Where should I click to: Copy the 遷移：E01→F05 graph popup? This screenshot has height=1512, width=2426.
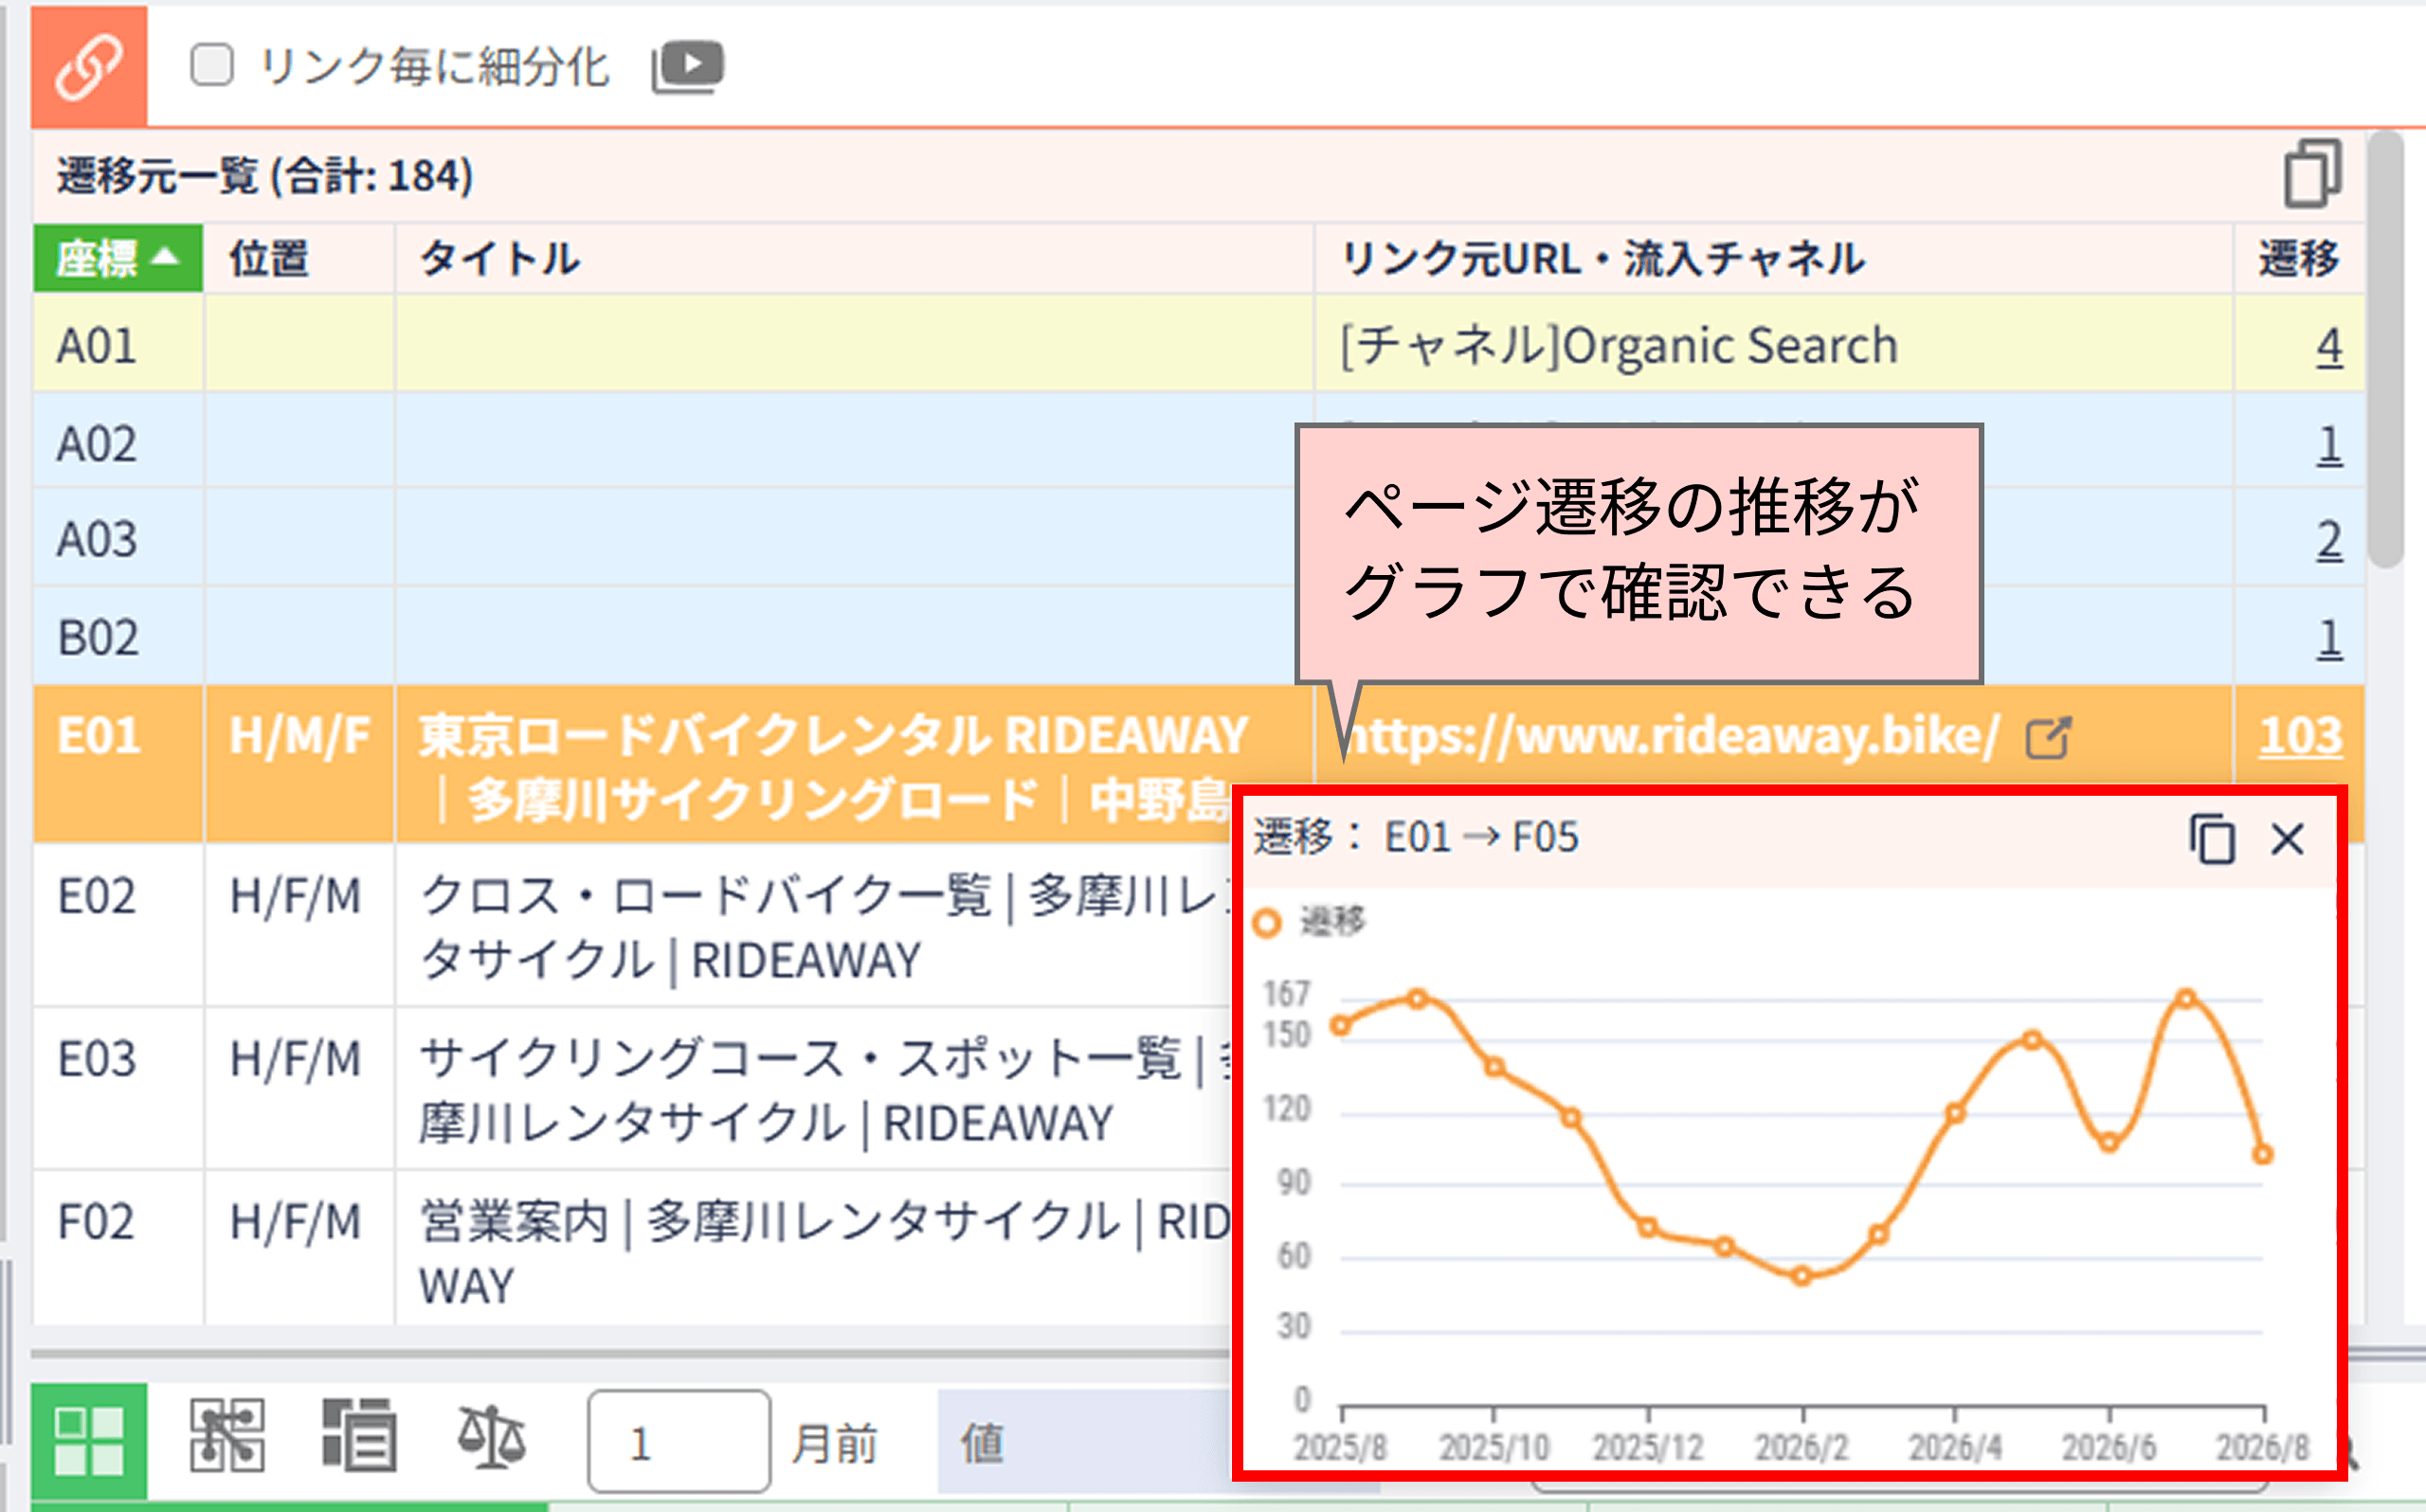2212,838
